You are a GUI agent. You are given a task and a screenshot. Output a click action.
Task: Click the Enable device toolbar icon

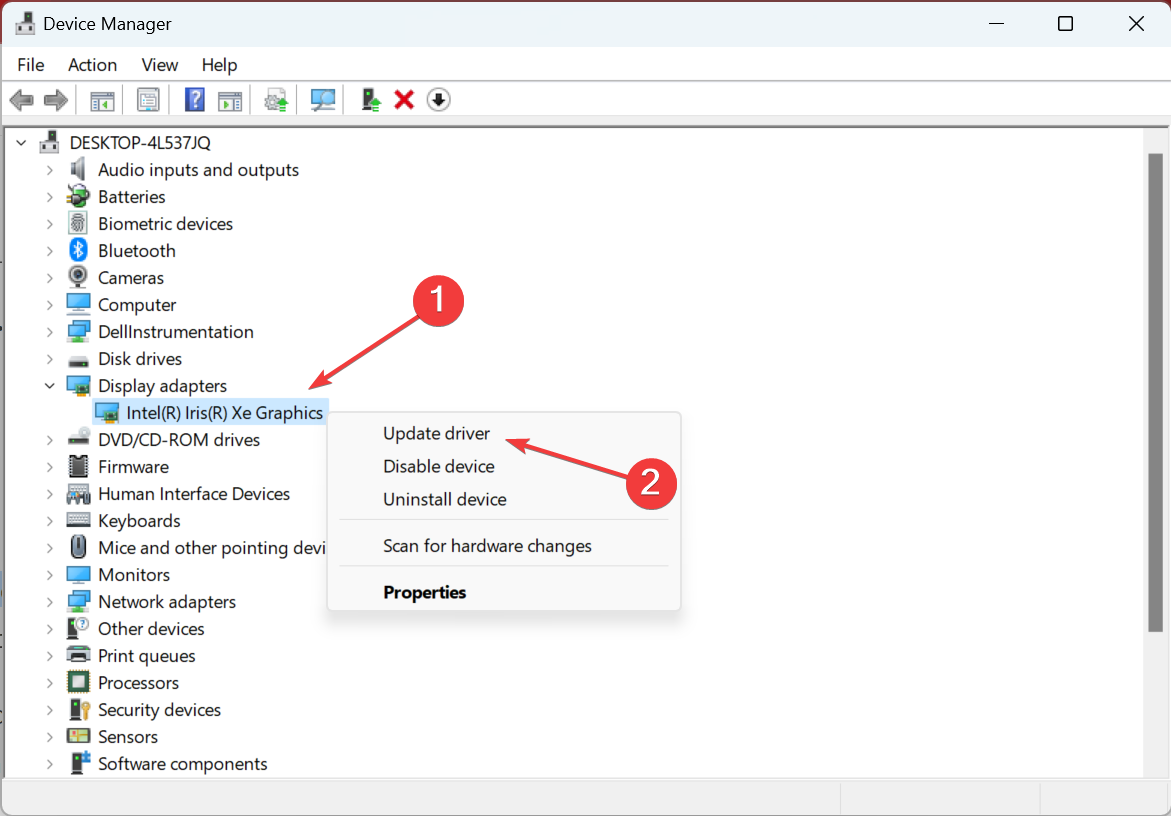[370, 100]
